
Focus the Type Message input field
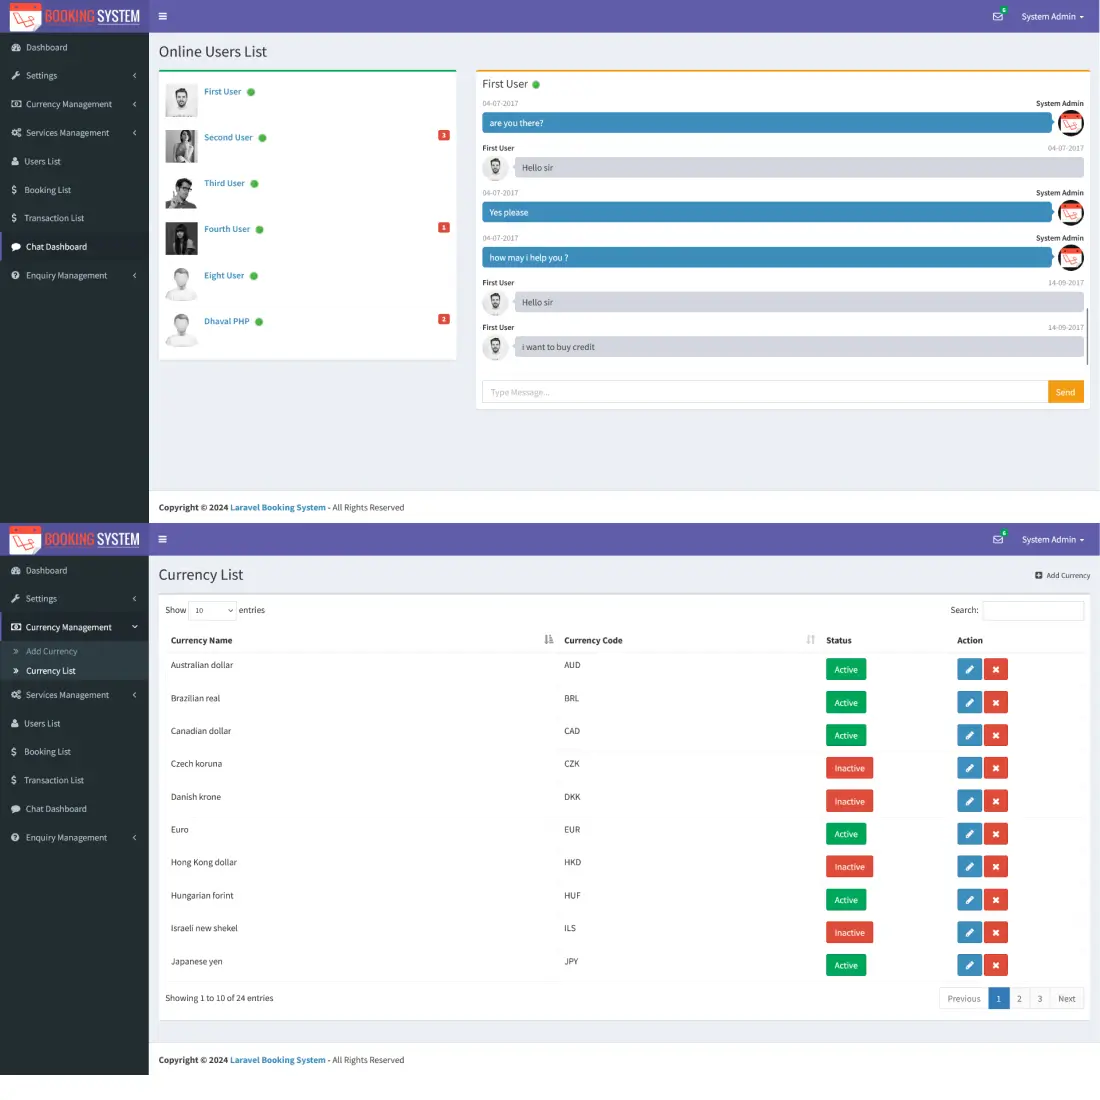pyautogui.click(x=765, y=392)
